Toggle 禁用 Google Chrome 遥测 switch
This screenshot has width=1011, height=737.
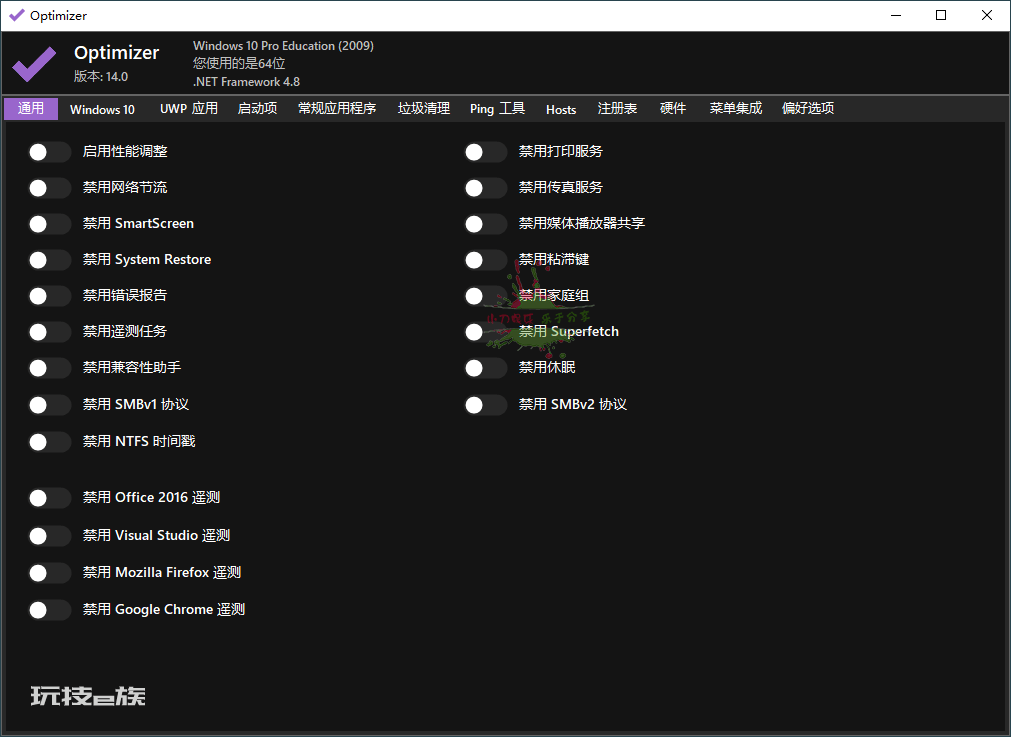tap(50, 610)
